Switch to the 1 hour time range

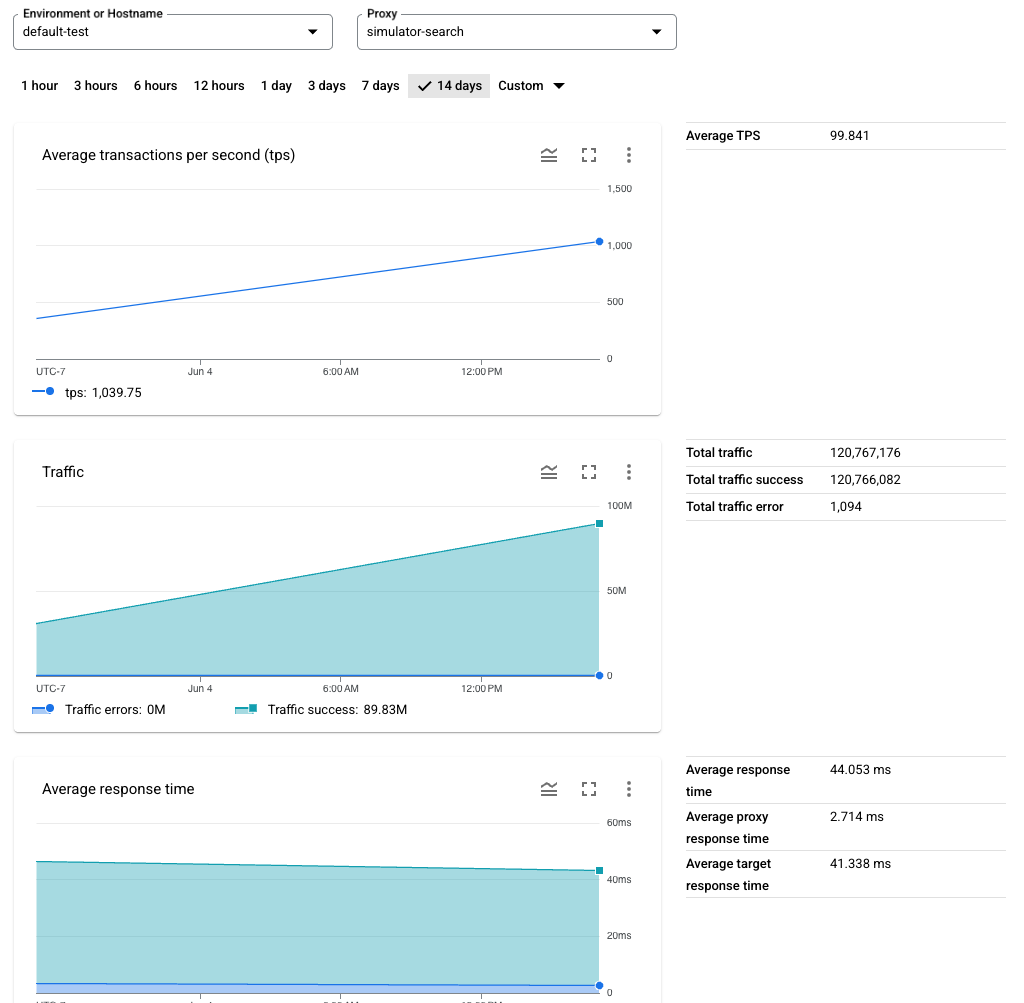coord(39,86)
